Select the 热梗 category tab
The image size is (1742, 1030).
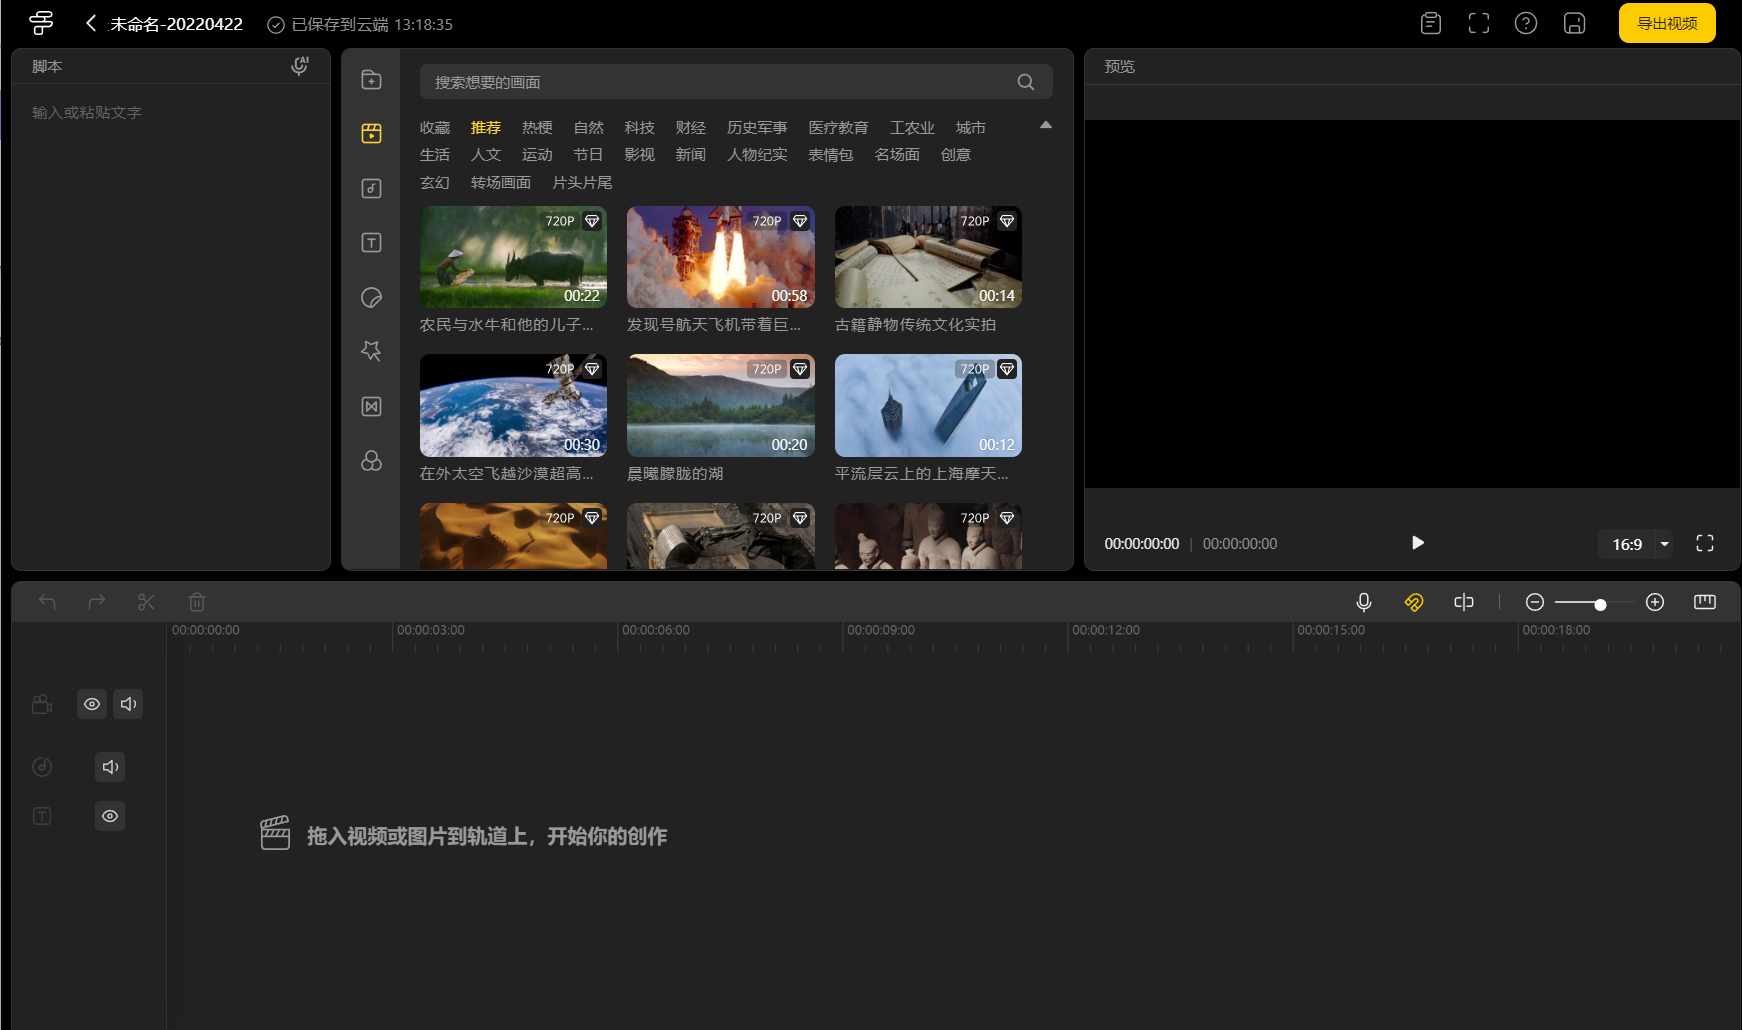pos(537,127)
